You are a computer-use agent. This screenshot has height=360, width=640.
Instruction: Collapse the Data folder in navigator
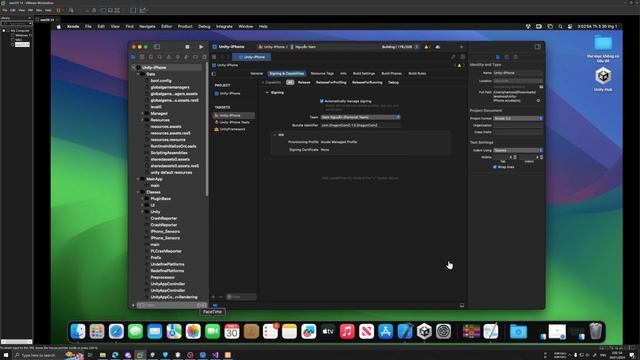tap(138, 74)
